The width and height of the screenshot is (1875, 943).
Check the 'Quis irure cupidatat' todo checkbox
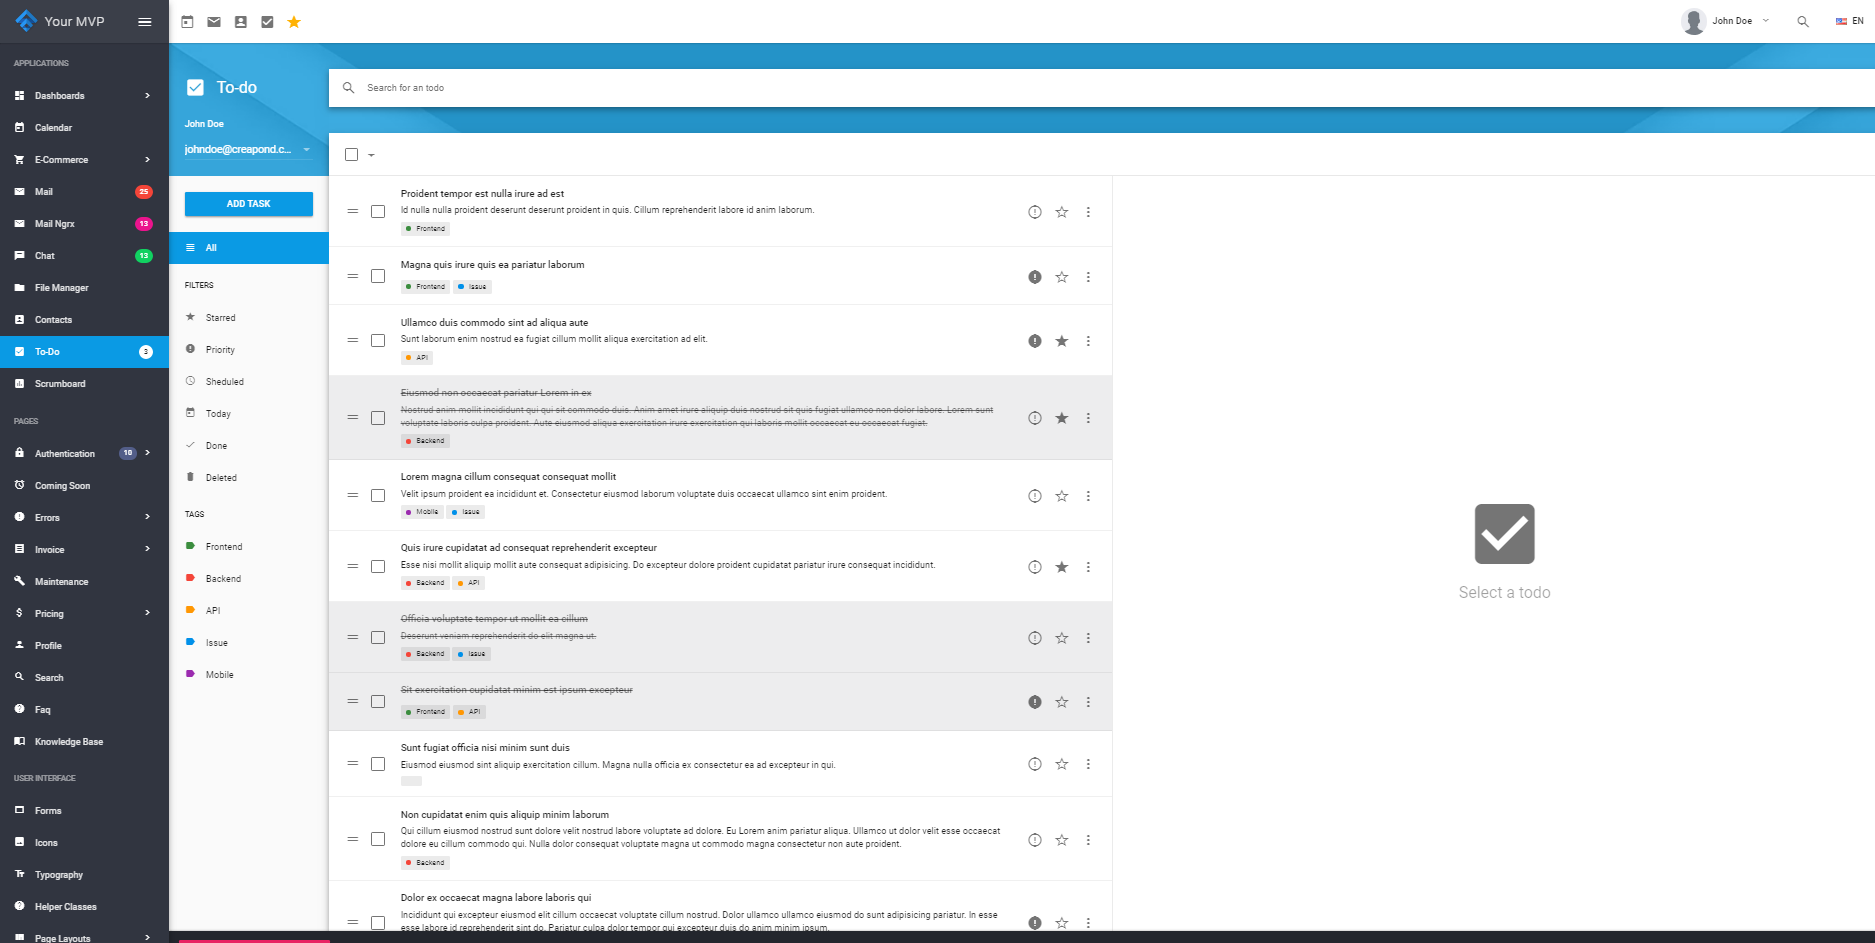tap(378, 566)
